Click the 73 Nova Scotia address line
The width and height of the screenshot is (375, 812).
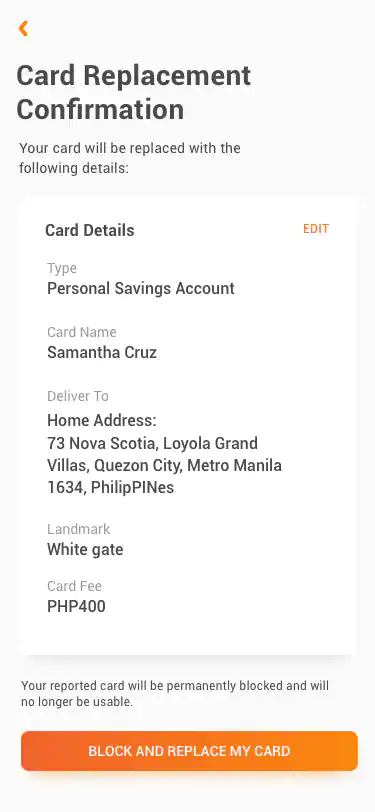[152, 443]
